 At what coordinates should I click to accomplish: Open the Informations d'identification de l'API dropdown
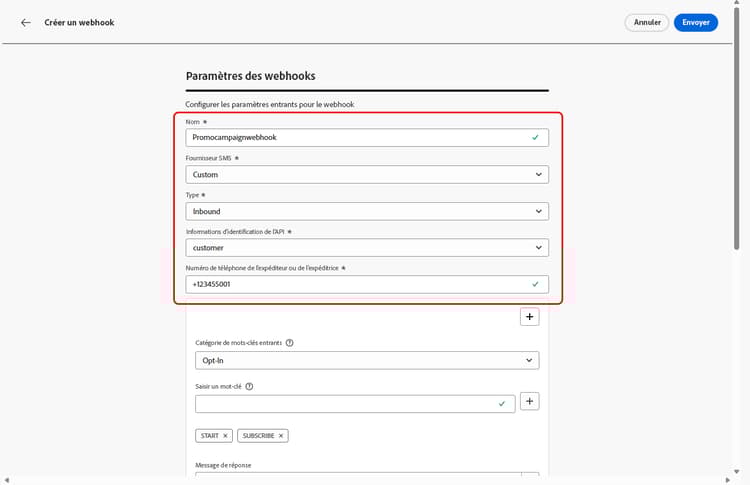click(x=367, y=247)
